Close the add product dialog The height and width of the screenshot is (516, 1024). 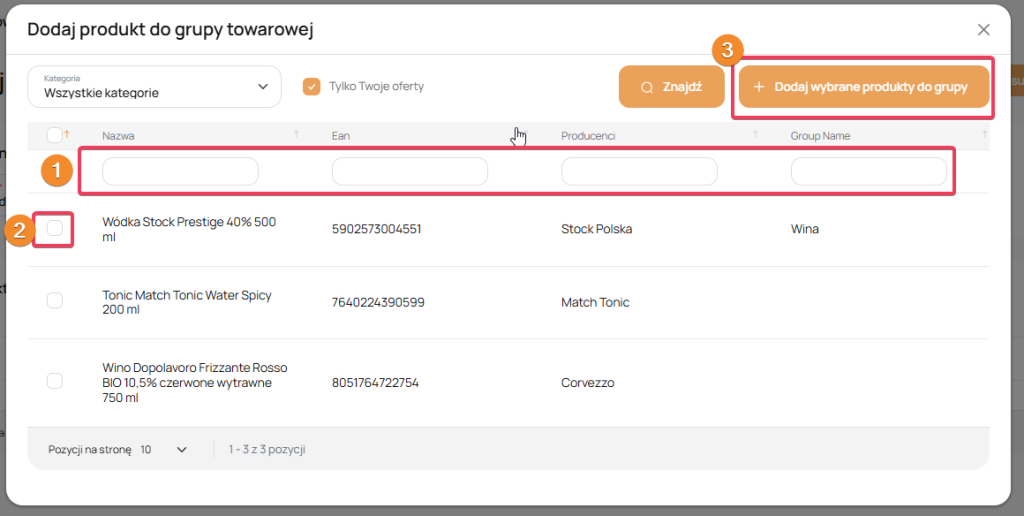click(983, 30)
